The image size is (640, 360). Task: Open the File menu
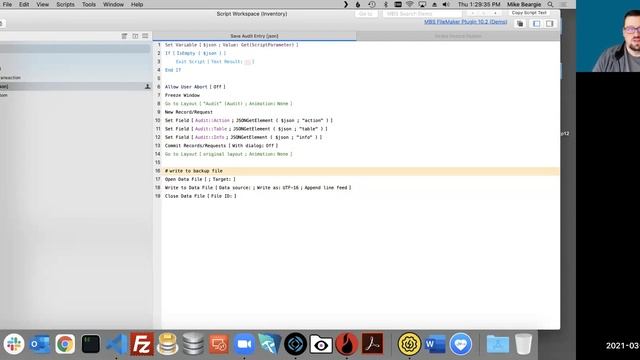pos(7,4)
